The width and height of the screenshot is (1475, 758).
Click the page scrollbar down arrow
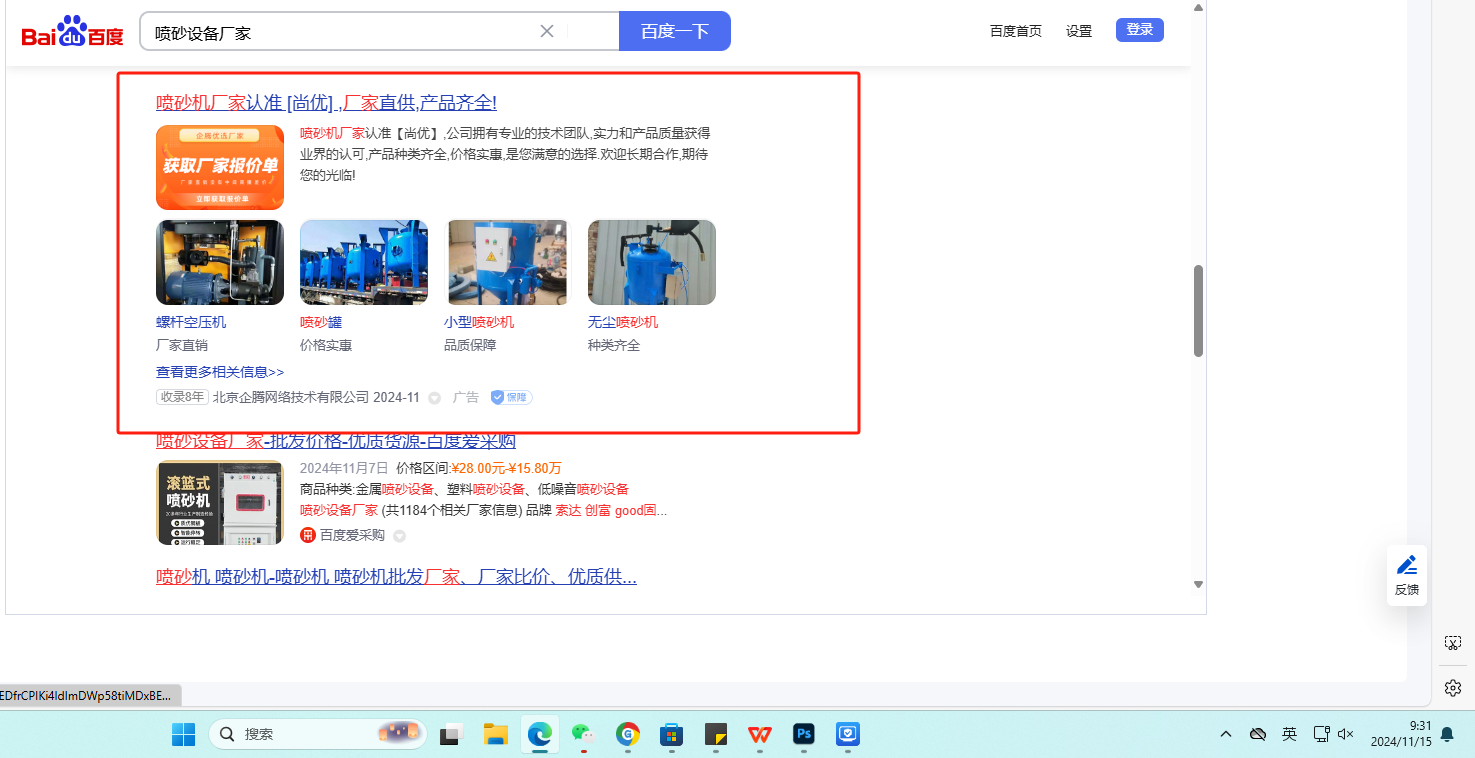(1198, 584)
